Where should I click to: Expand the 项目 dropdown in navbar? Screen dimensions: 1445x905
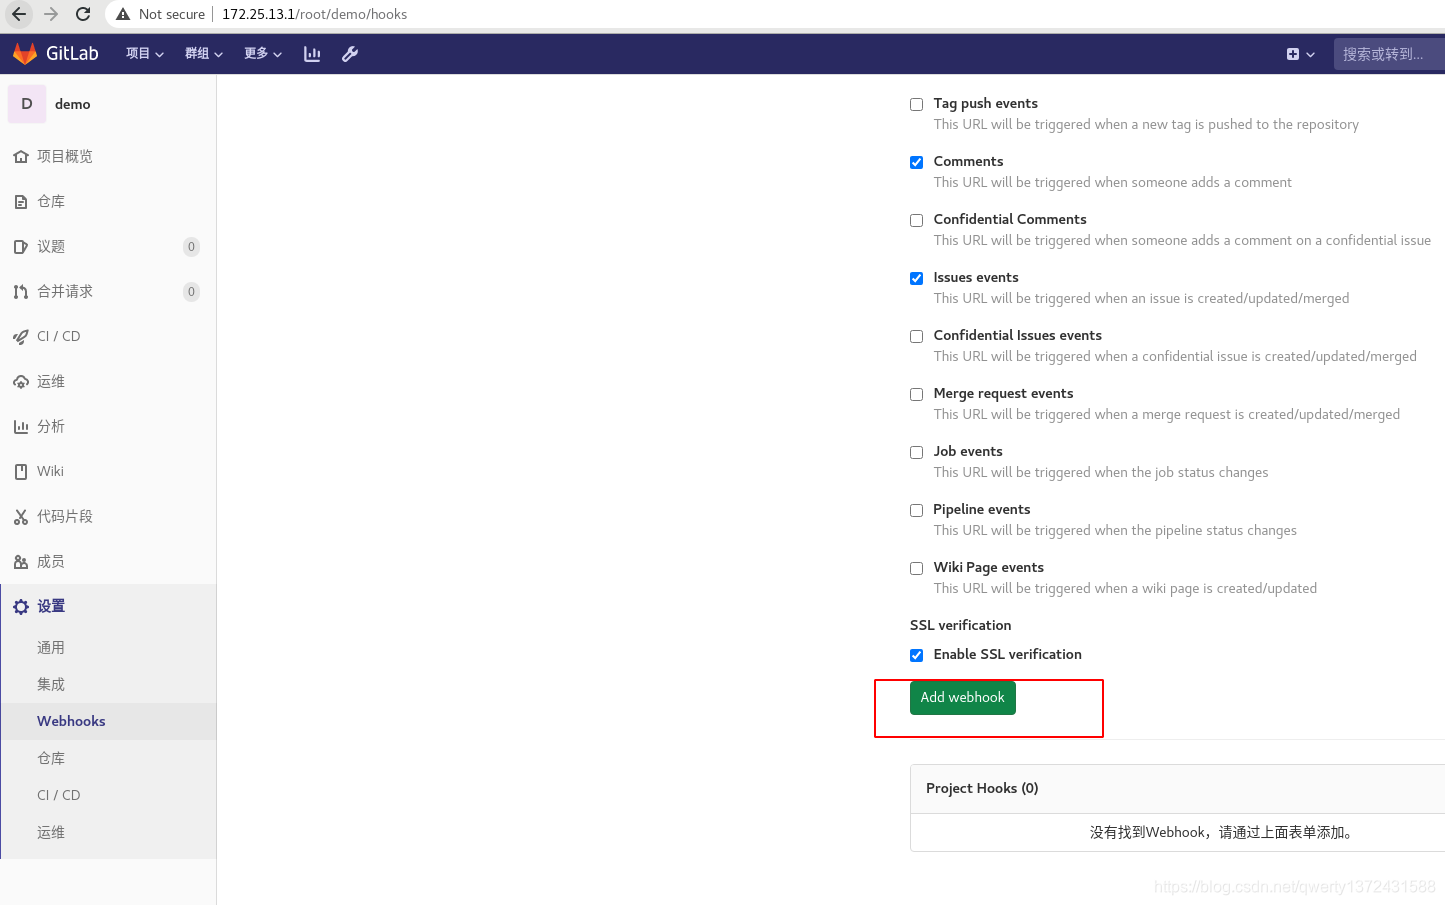click(x=145, y=54)
